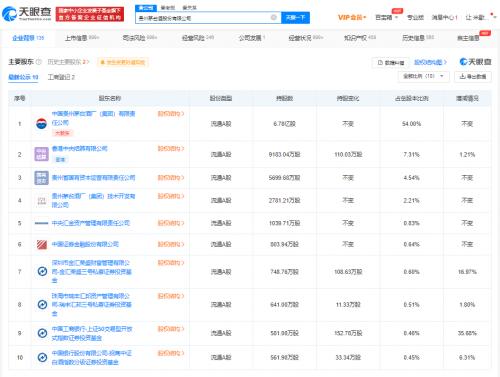The height and width of the screenshot is (377, 500).
Task: Click the 天眼查 watermark logo near the table
Action: coord(475,62)
